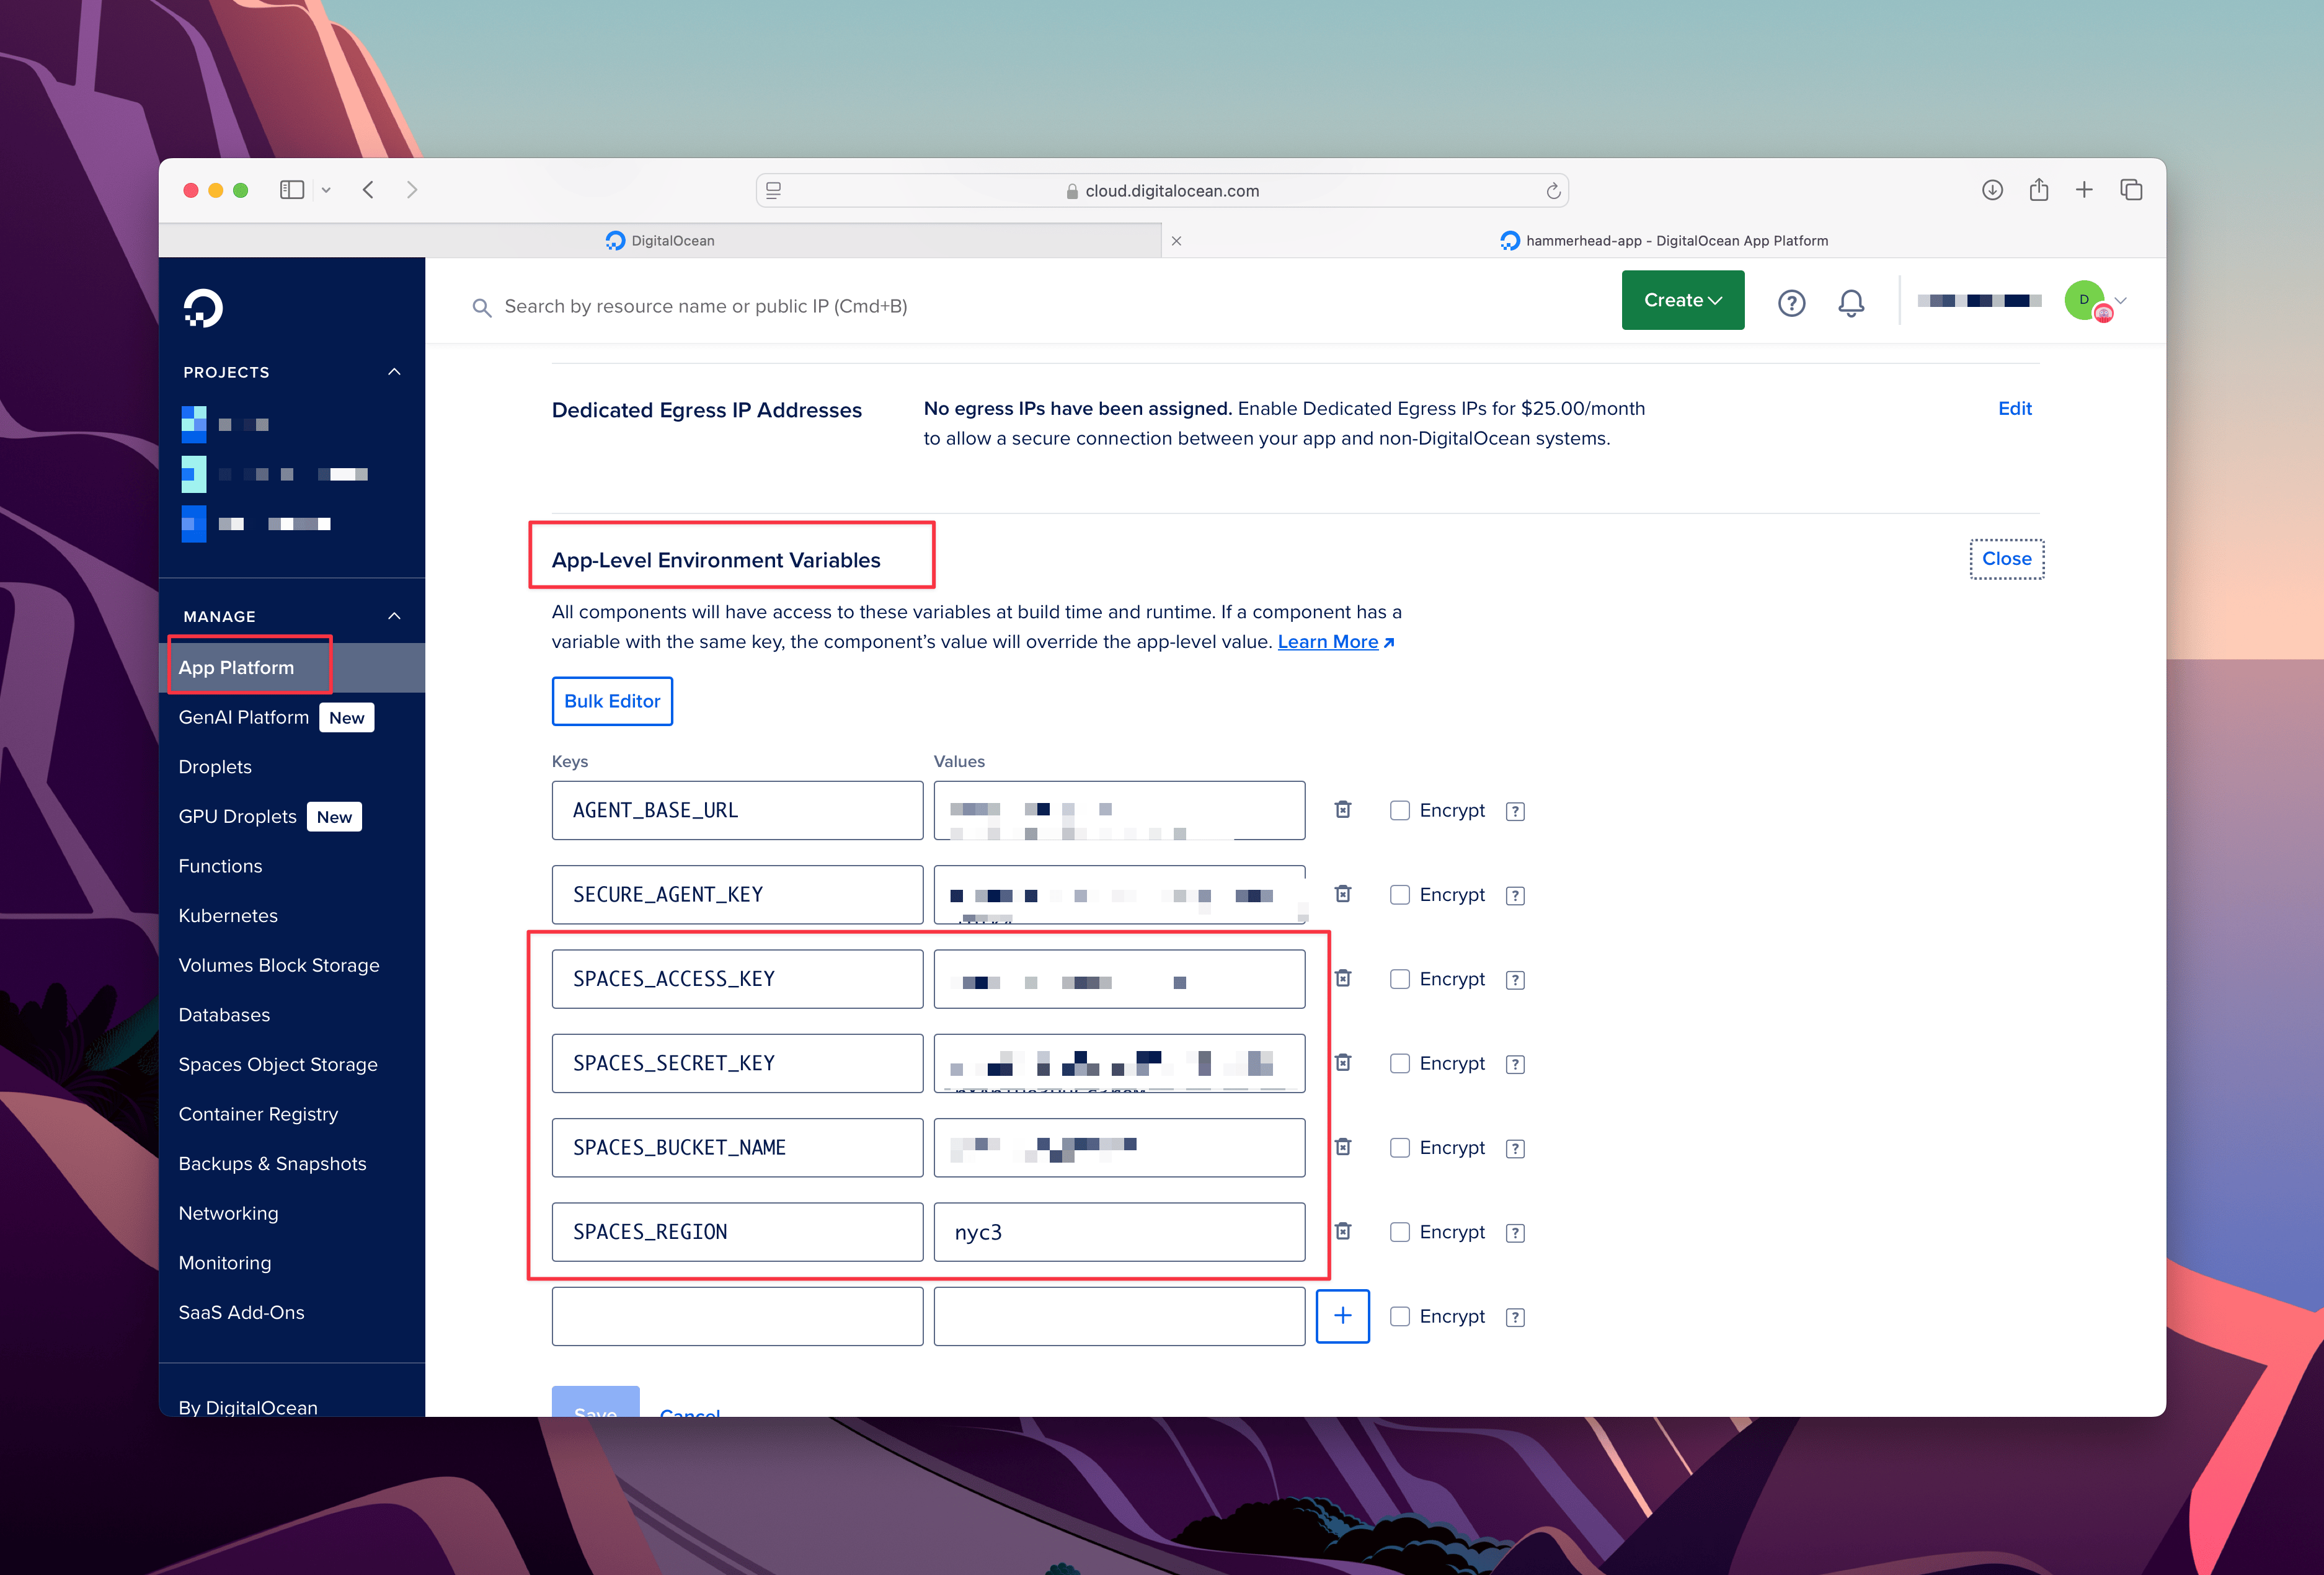Delete the SECURE_AGENT_KEY variable with trash icon

click(1343, 893)
